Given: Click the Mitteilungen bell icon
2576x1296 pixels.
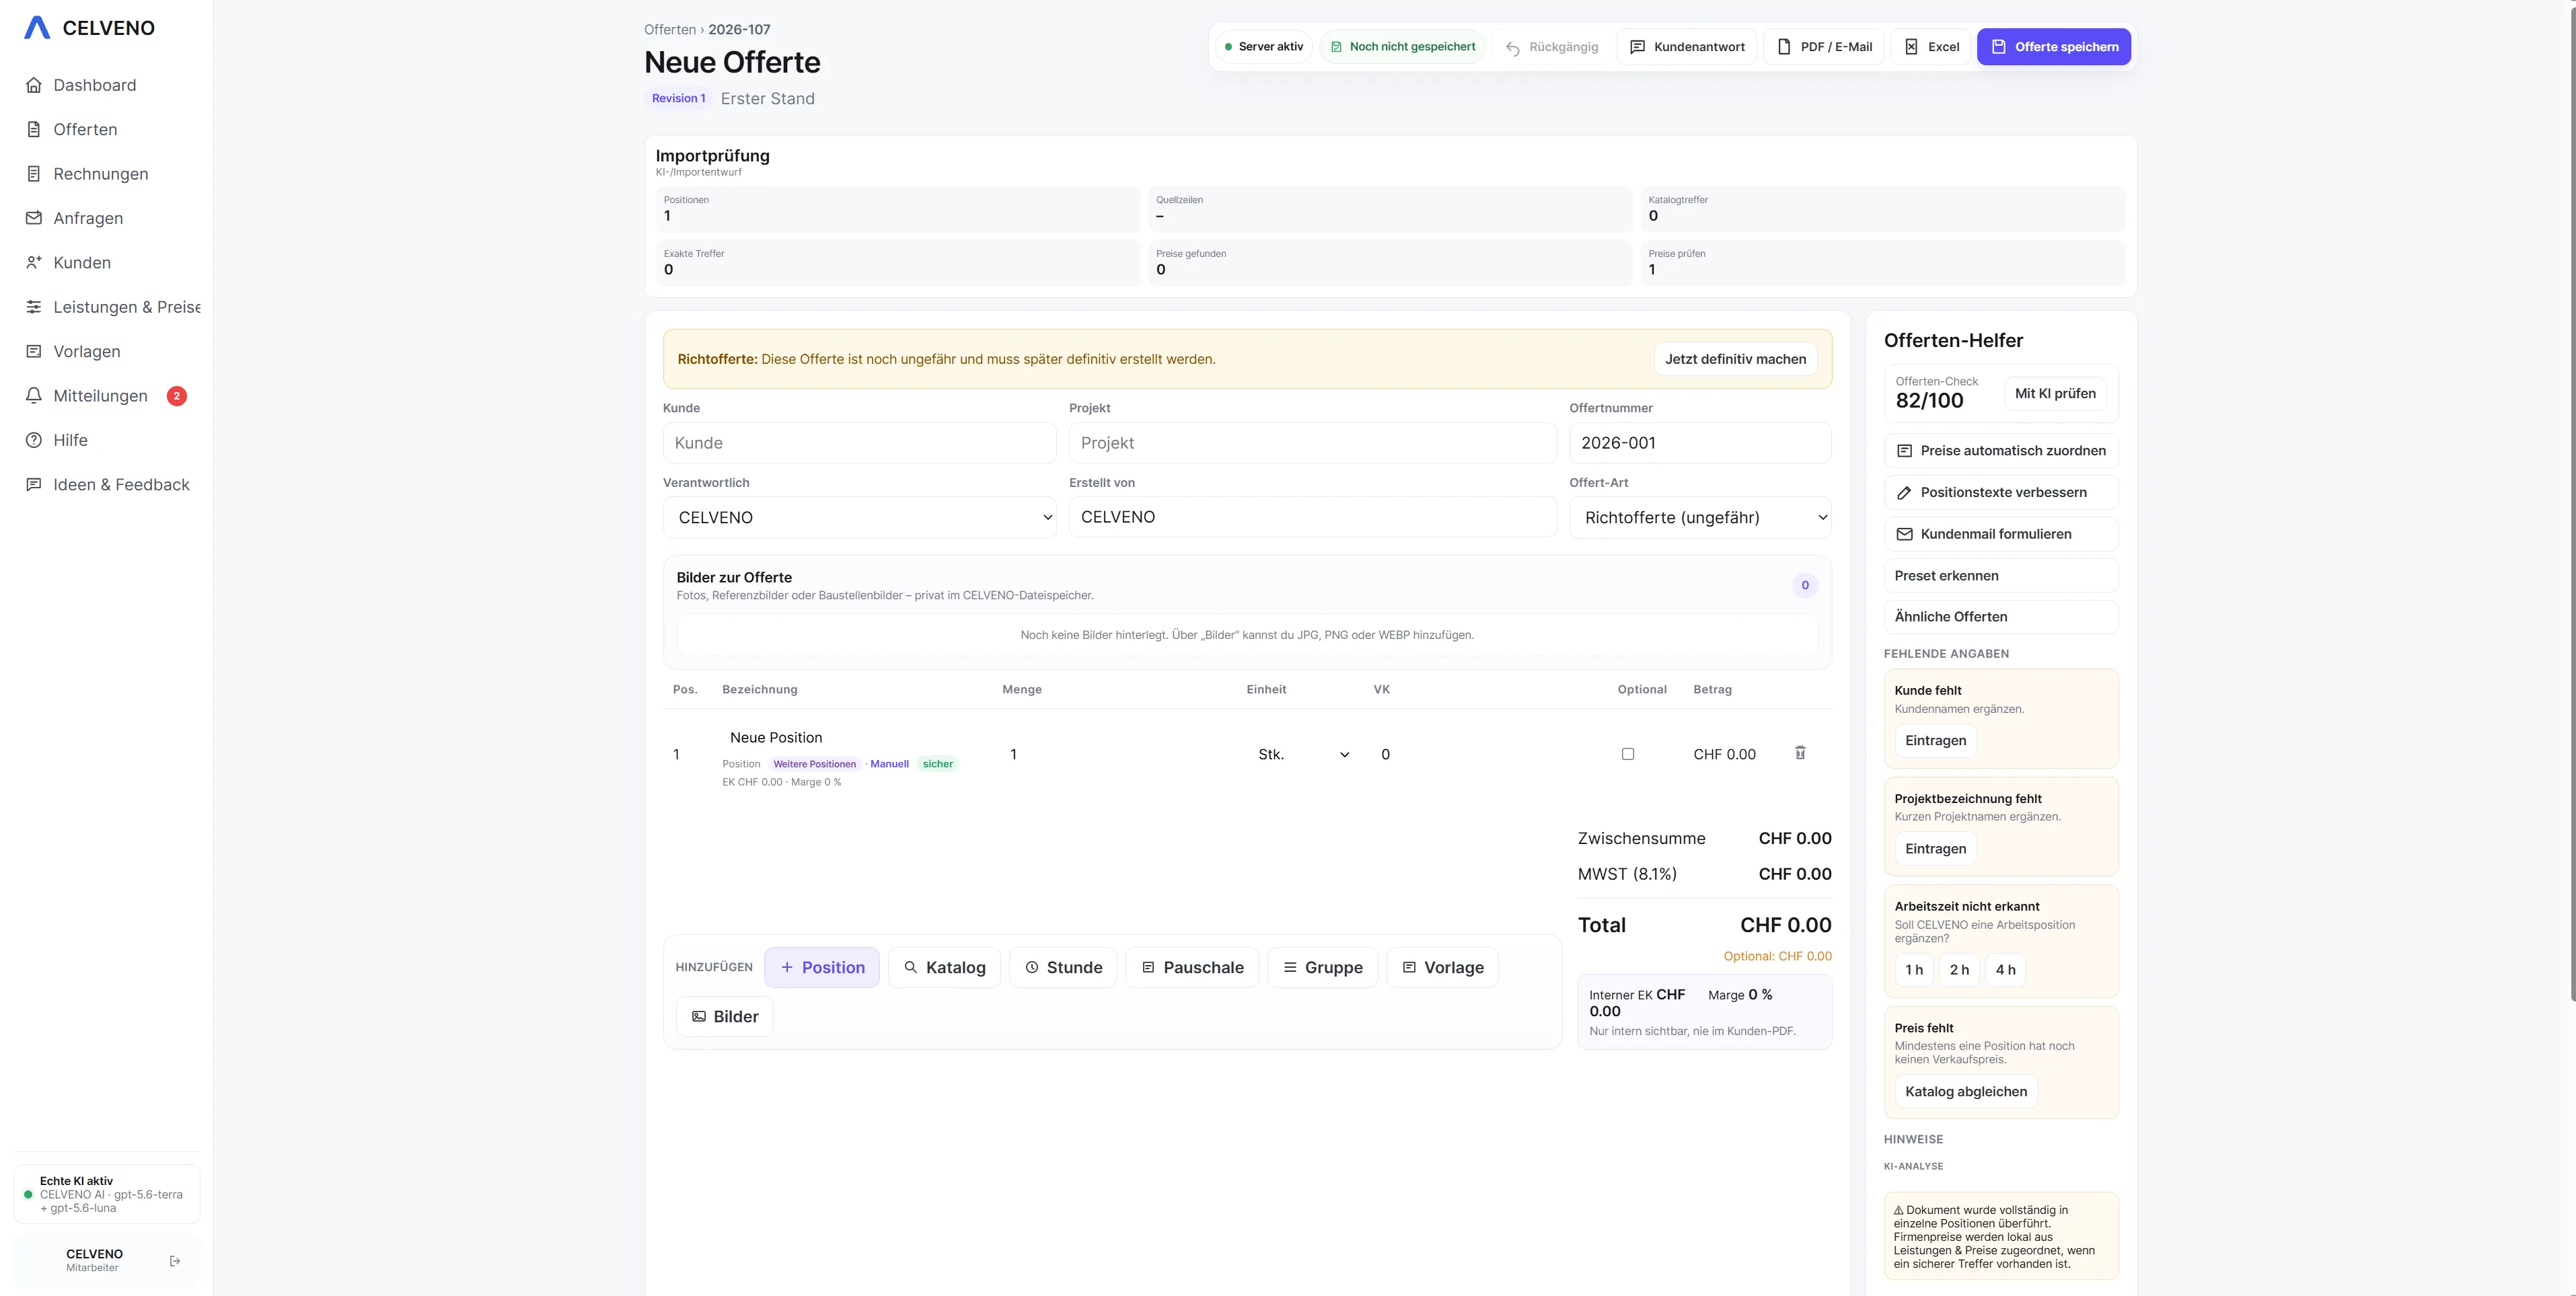Looking at the screenshot, I should tap(34, 396).
